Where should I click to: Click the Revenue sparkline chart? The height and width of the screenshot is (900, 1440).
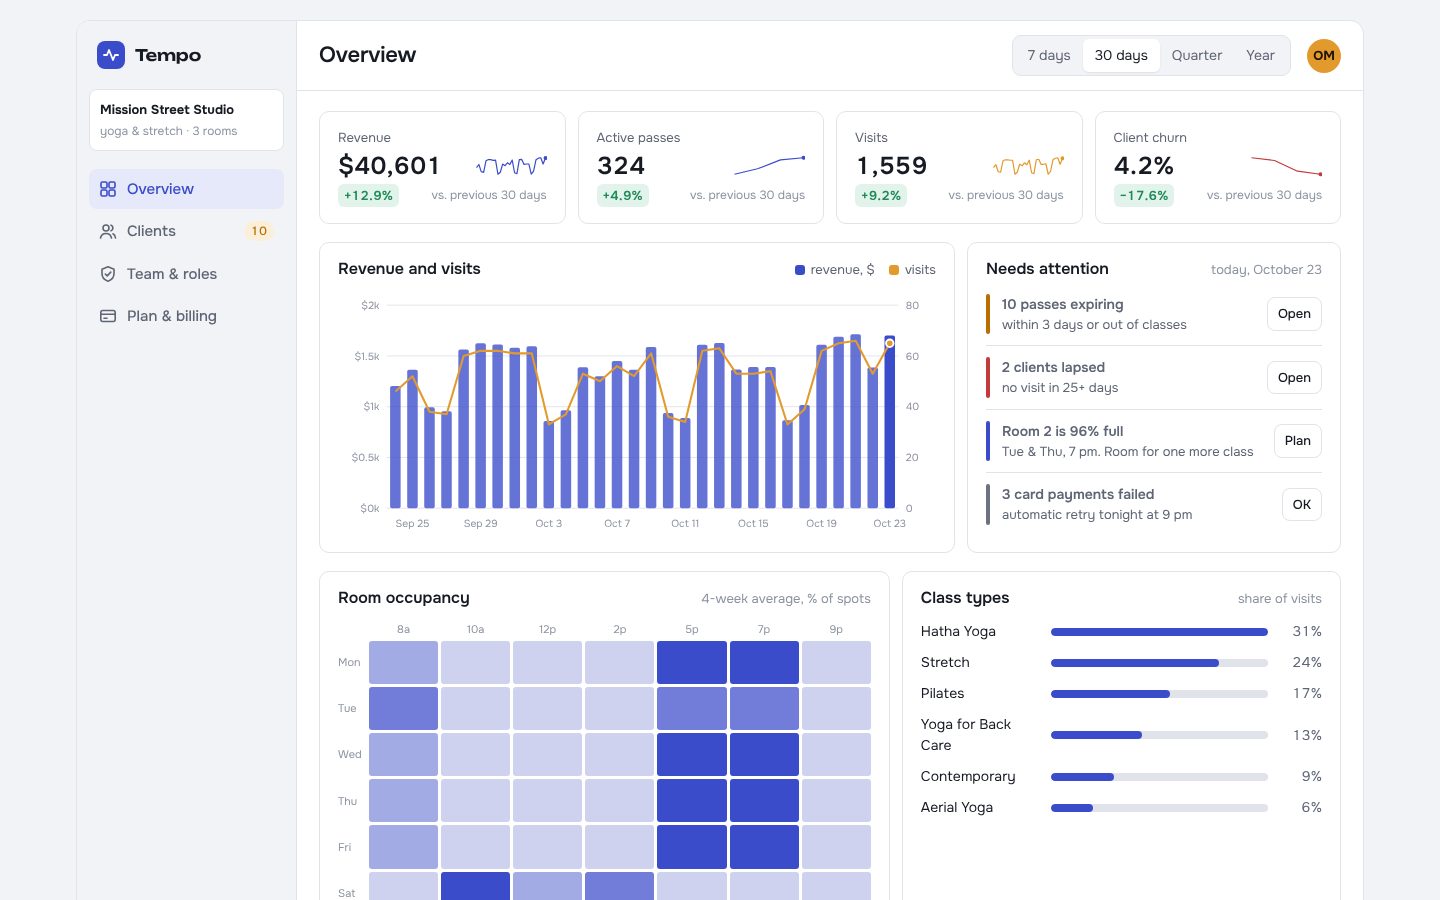coord(511,165)
